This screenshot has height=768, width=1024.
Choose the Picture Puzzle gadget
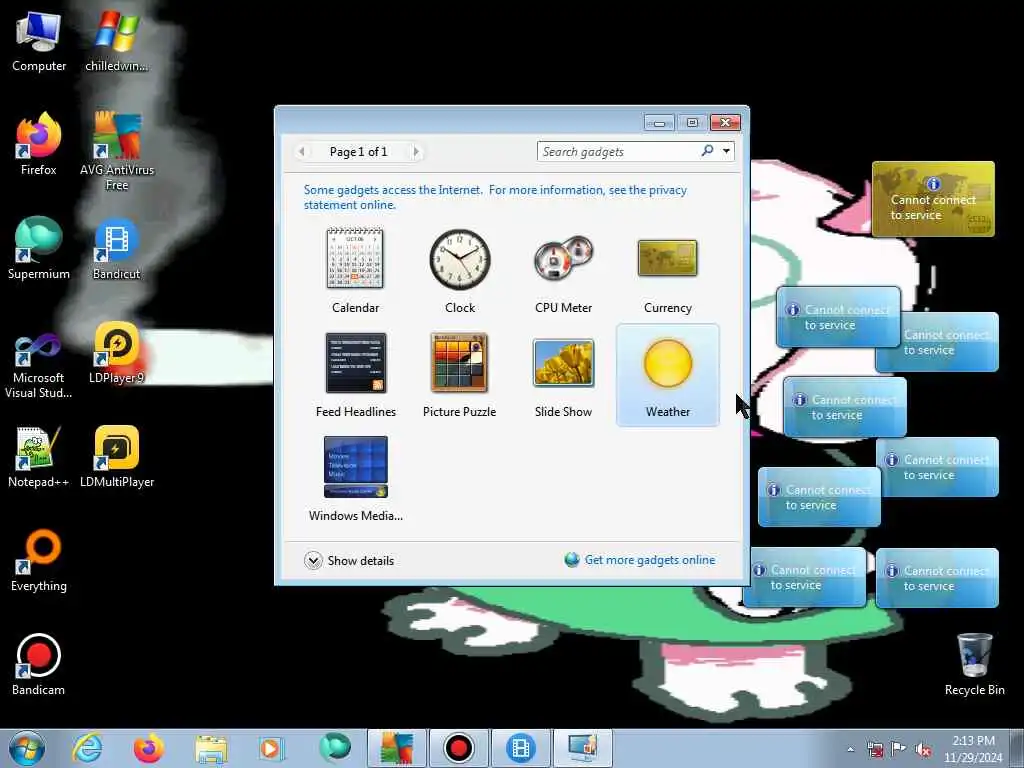coord(460,375)
